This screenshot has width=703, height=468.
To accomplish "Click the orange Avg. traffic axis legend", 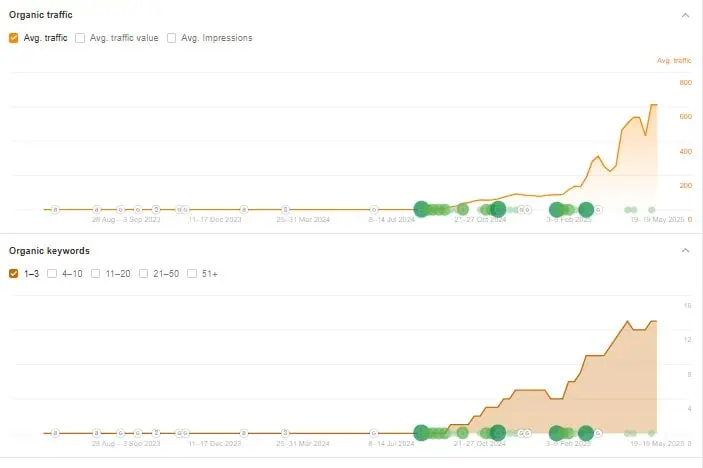I will pos(674,61).
